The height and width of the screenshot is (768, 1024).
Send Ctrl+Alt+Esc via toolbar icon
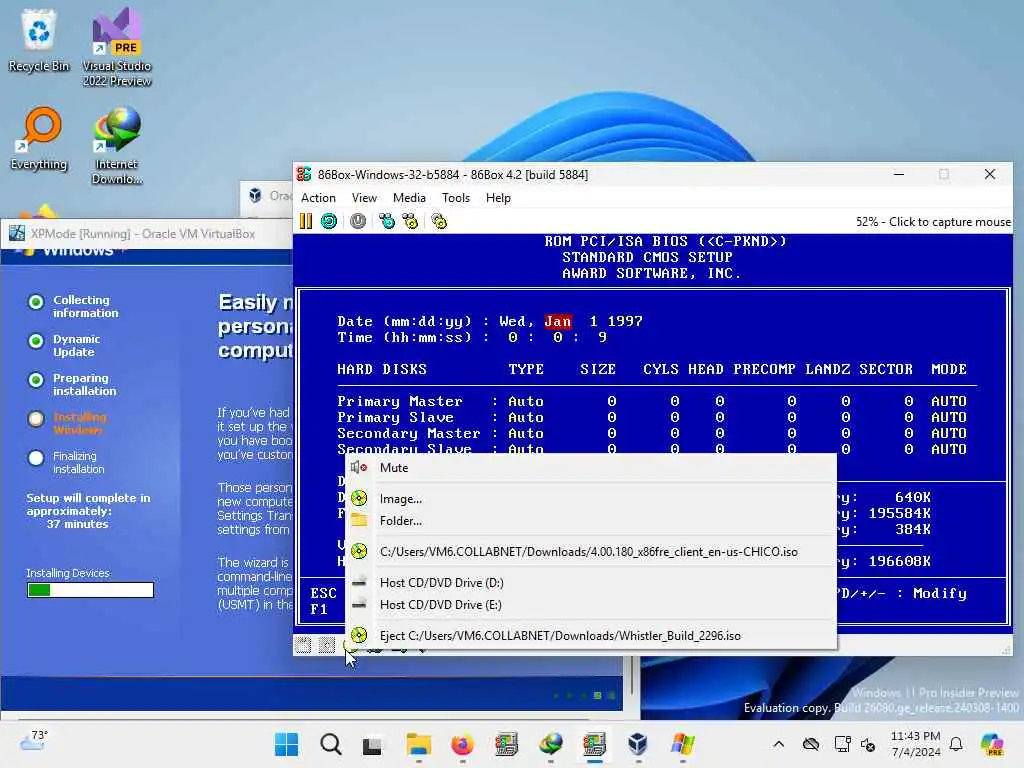pos(410,221)
